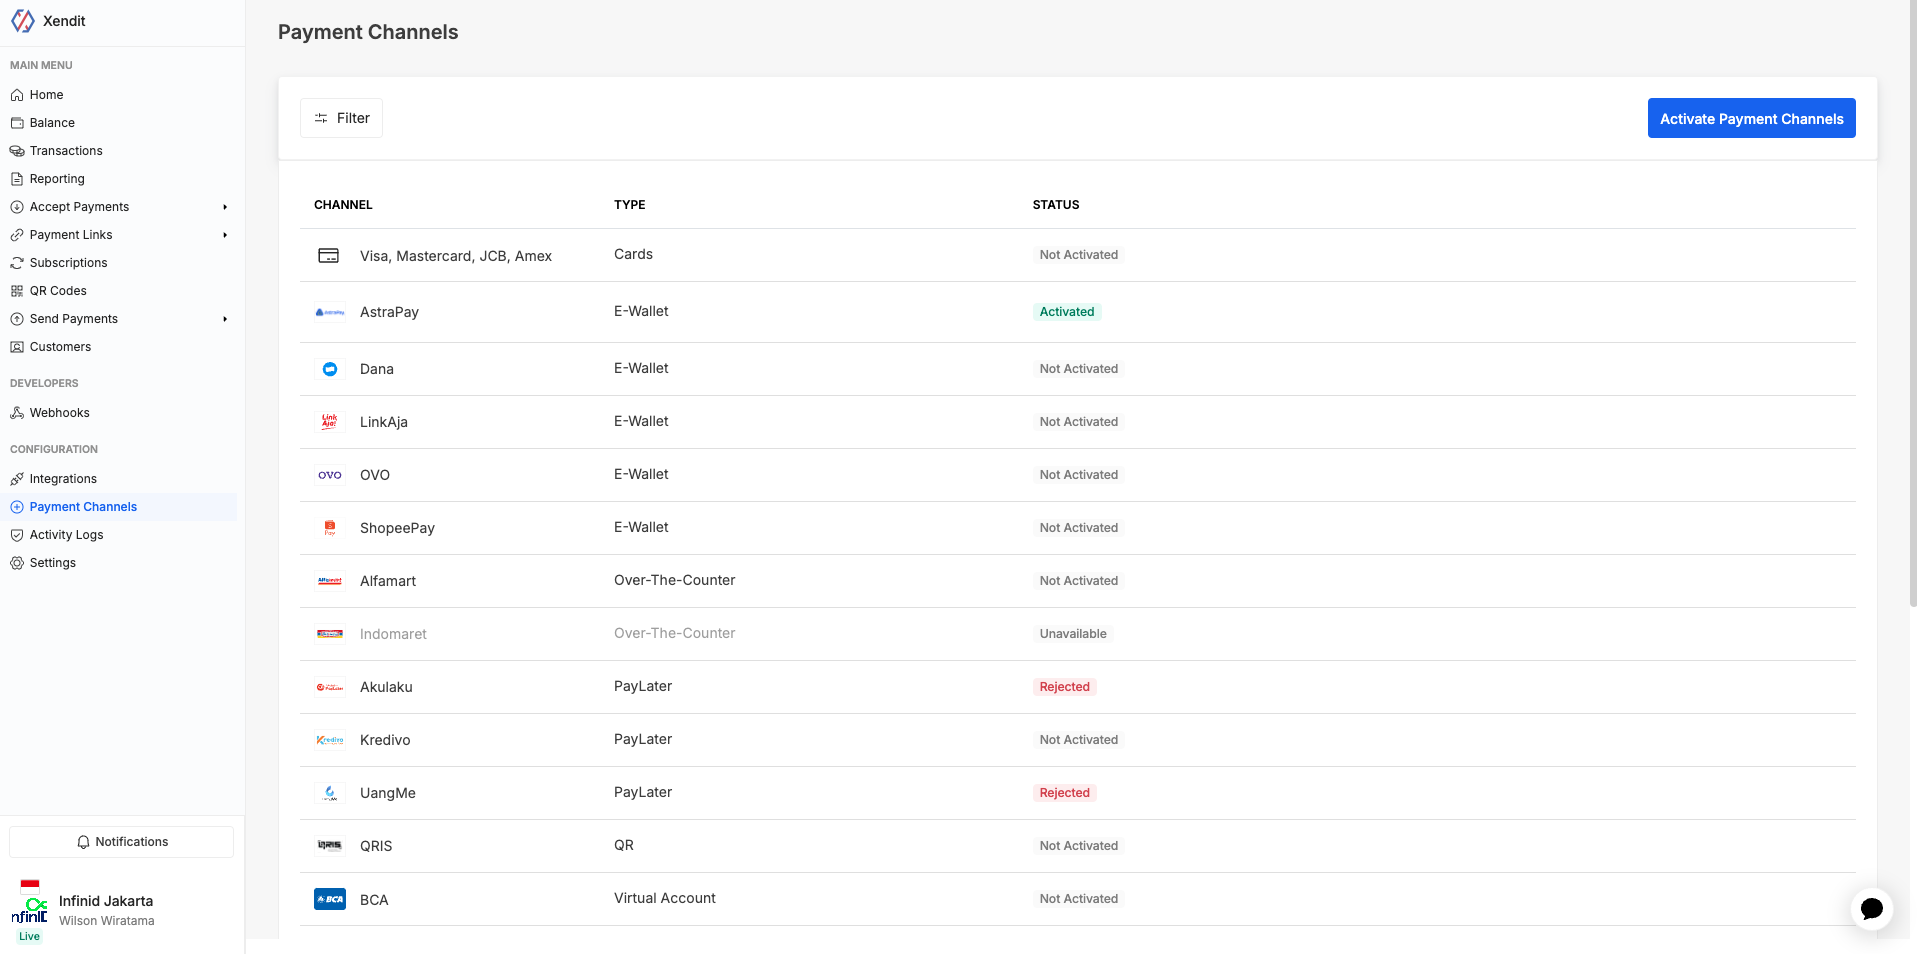Open the Notifications button
This screenshot has width=1917, height=954.
point(122,842)
